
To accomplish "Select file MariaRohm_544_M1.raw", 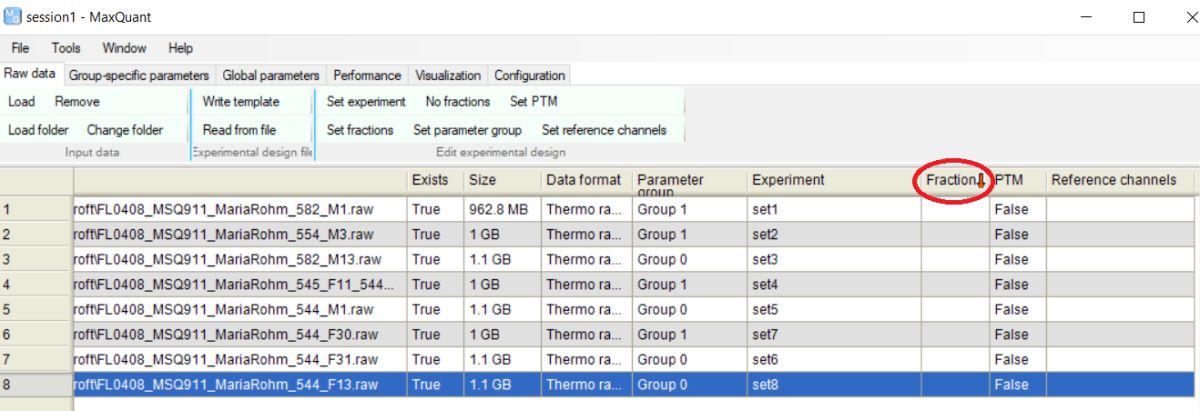I will tap(240, 309).
